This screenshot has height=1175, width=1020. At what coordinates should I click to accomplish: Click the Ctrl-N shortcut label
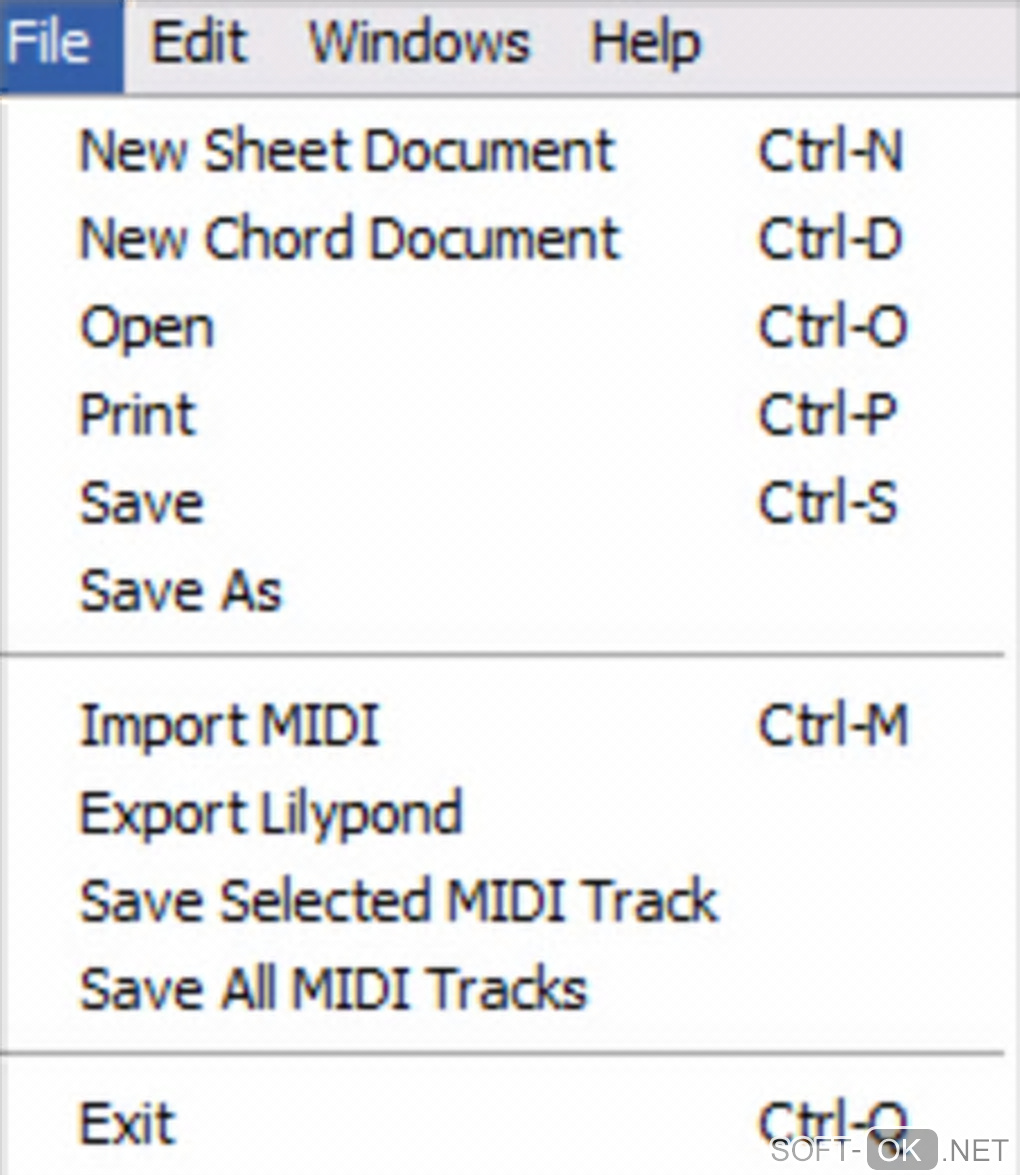point(831,152)
